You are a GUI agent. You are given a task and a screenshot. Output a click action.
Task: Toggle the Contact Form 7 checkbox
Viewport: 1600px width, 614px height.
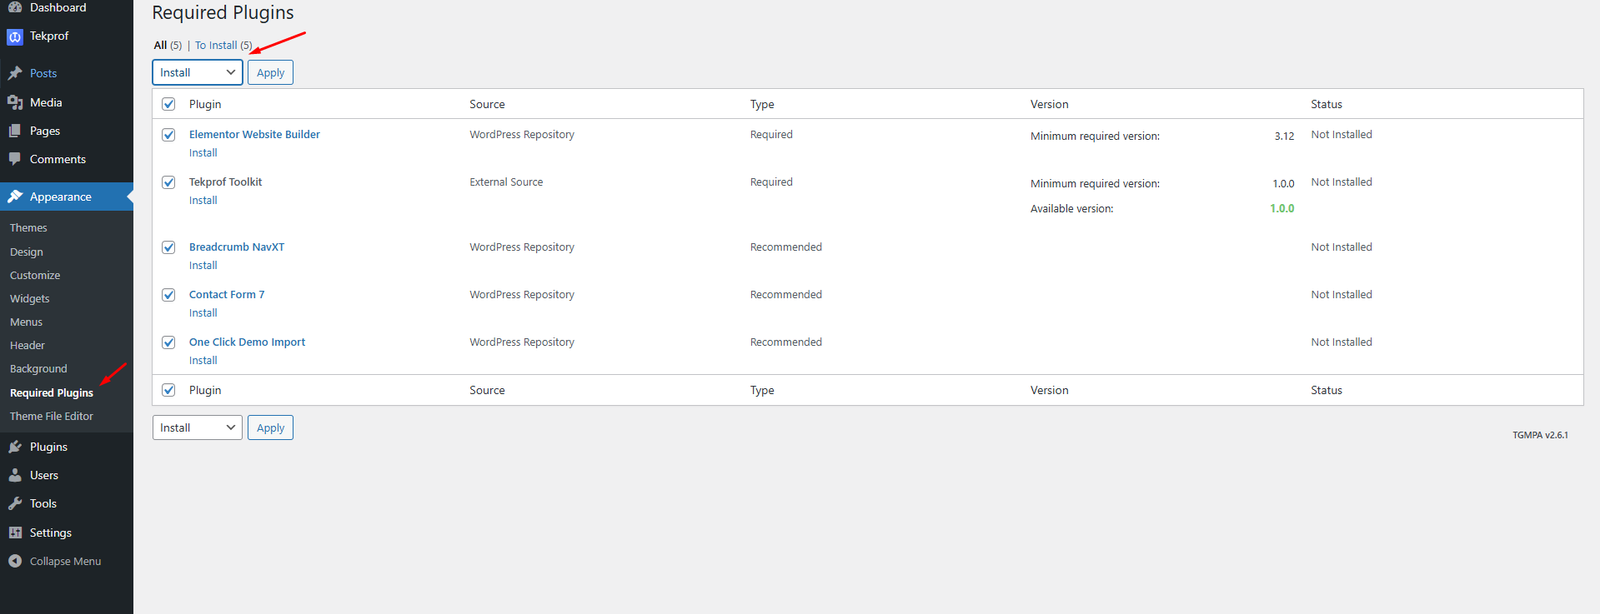[x=169, y=295]
